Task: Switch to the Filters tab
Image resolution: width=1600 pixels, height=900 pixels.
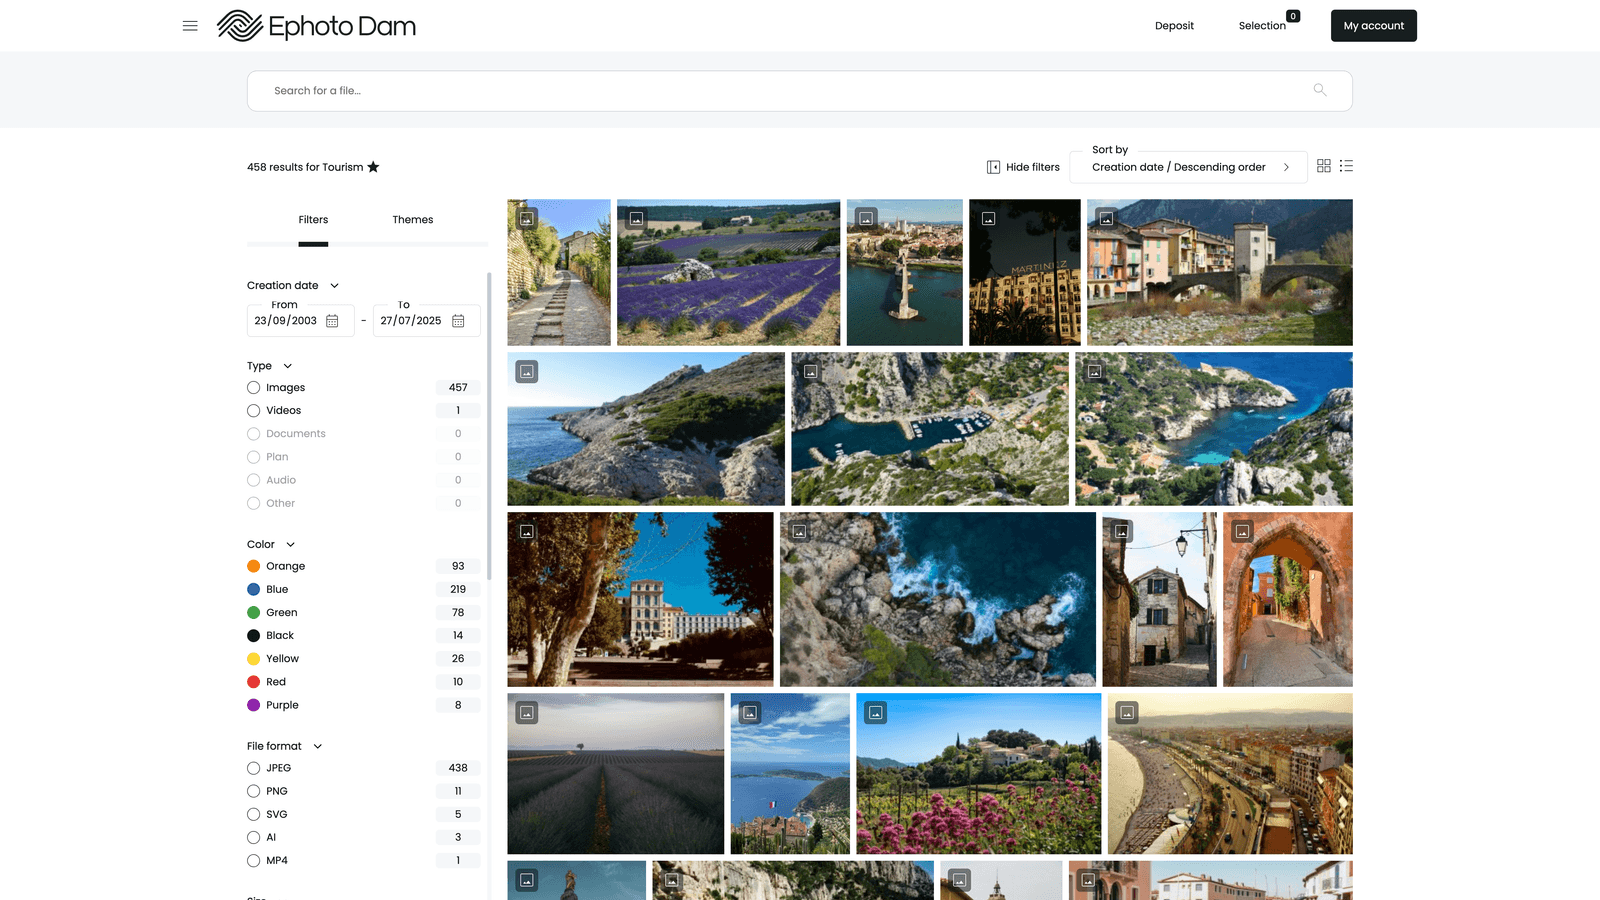Action: point(313,220)
